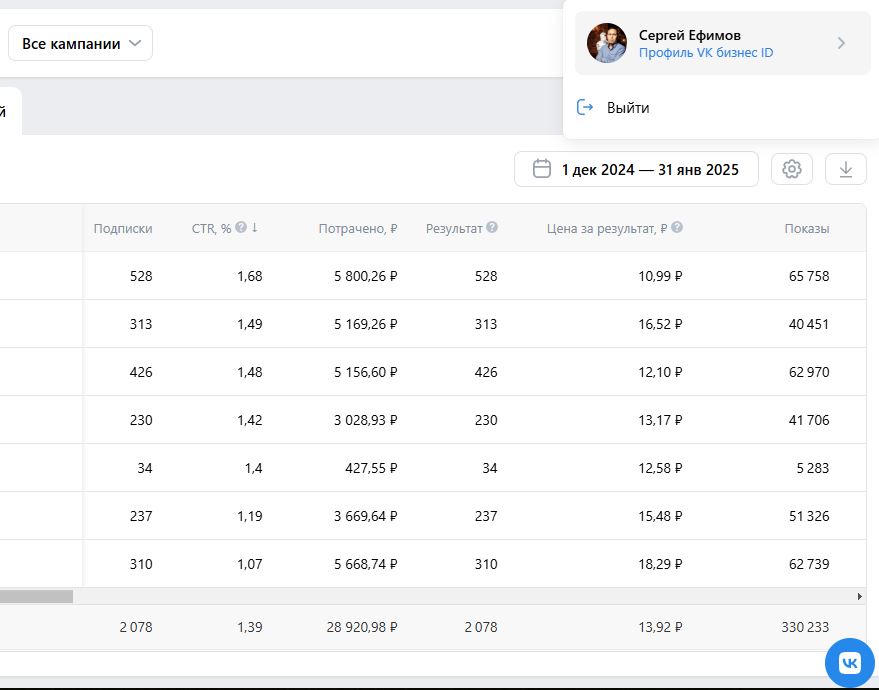Click the horizontal scrollbar thumb
This screenshot has height=690, width=879.
[x=36, y=596]
